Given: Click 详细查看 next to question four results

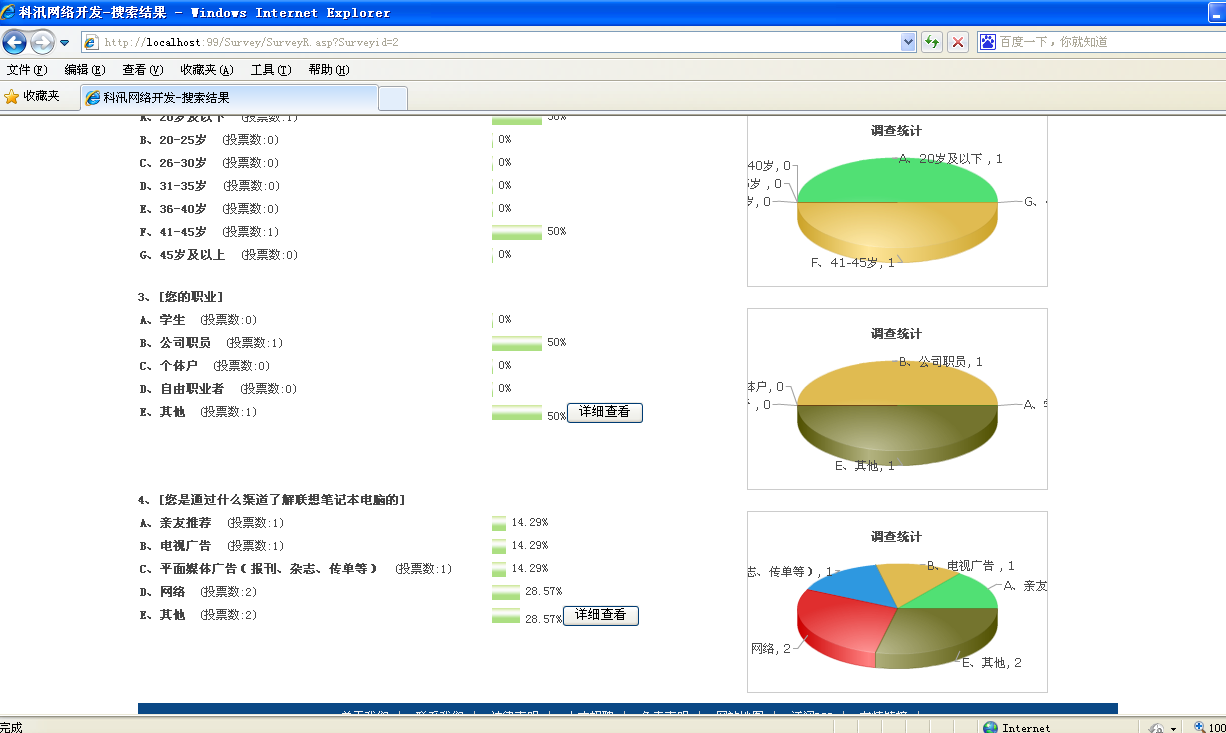Looking at the screenshot, I should coord(600,615).
